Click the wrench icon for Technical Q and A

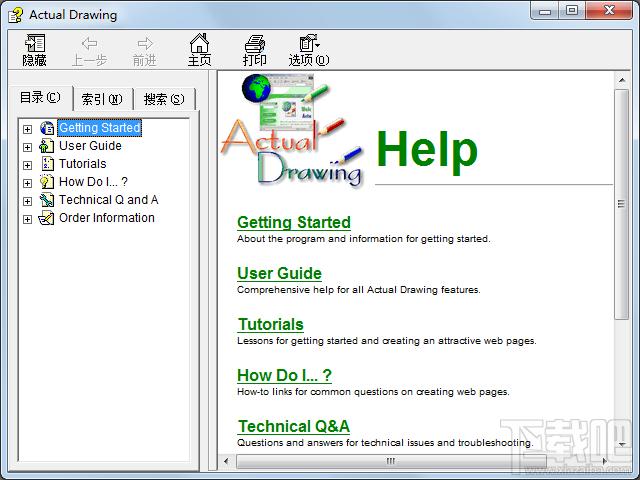point(47,200)
